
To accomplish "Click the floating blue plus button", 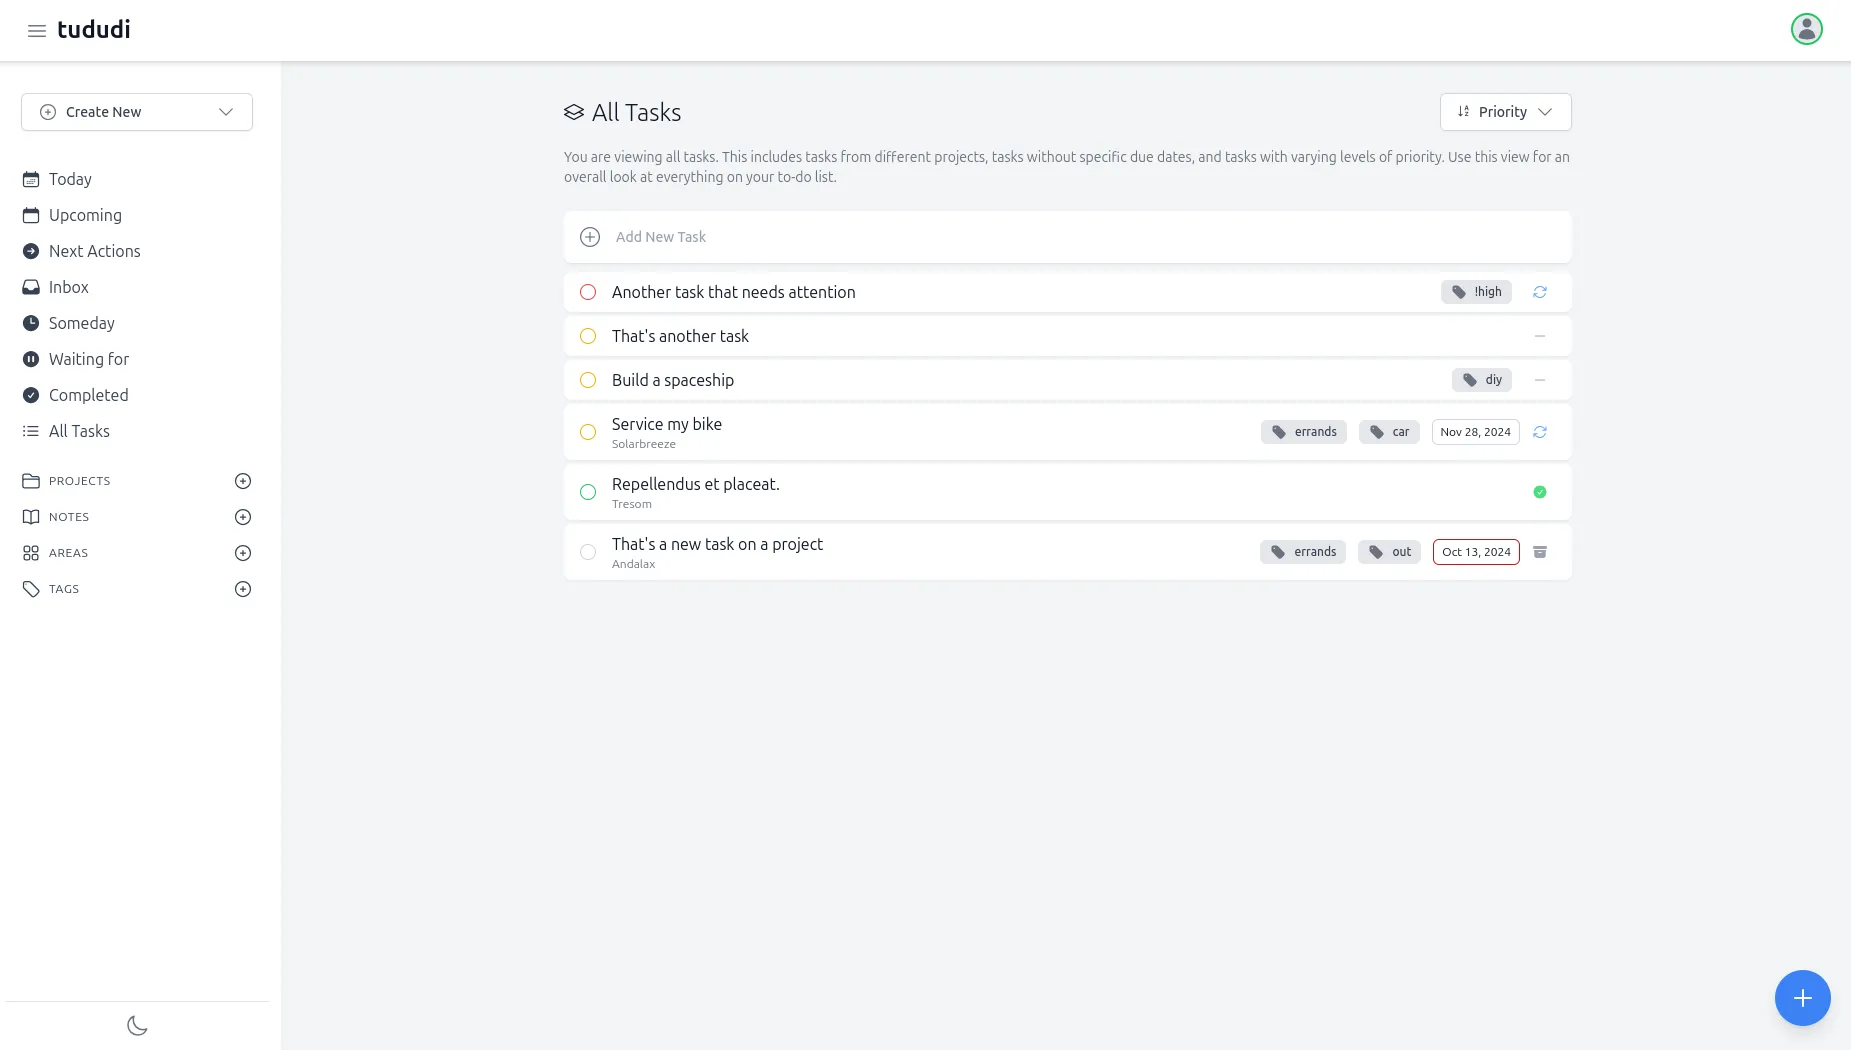I will tap(1802, 998).
